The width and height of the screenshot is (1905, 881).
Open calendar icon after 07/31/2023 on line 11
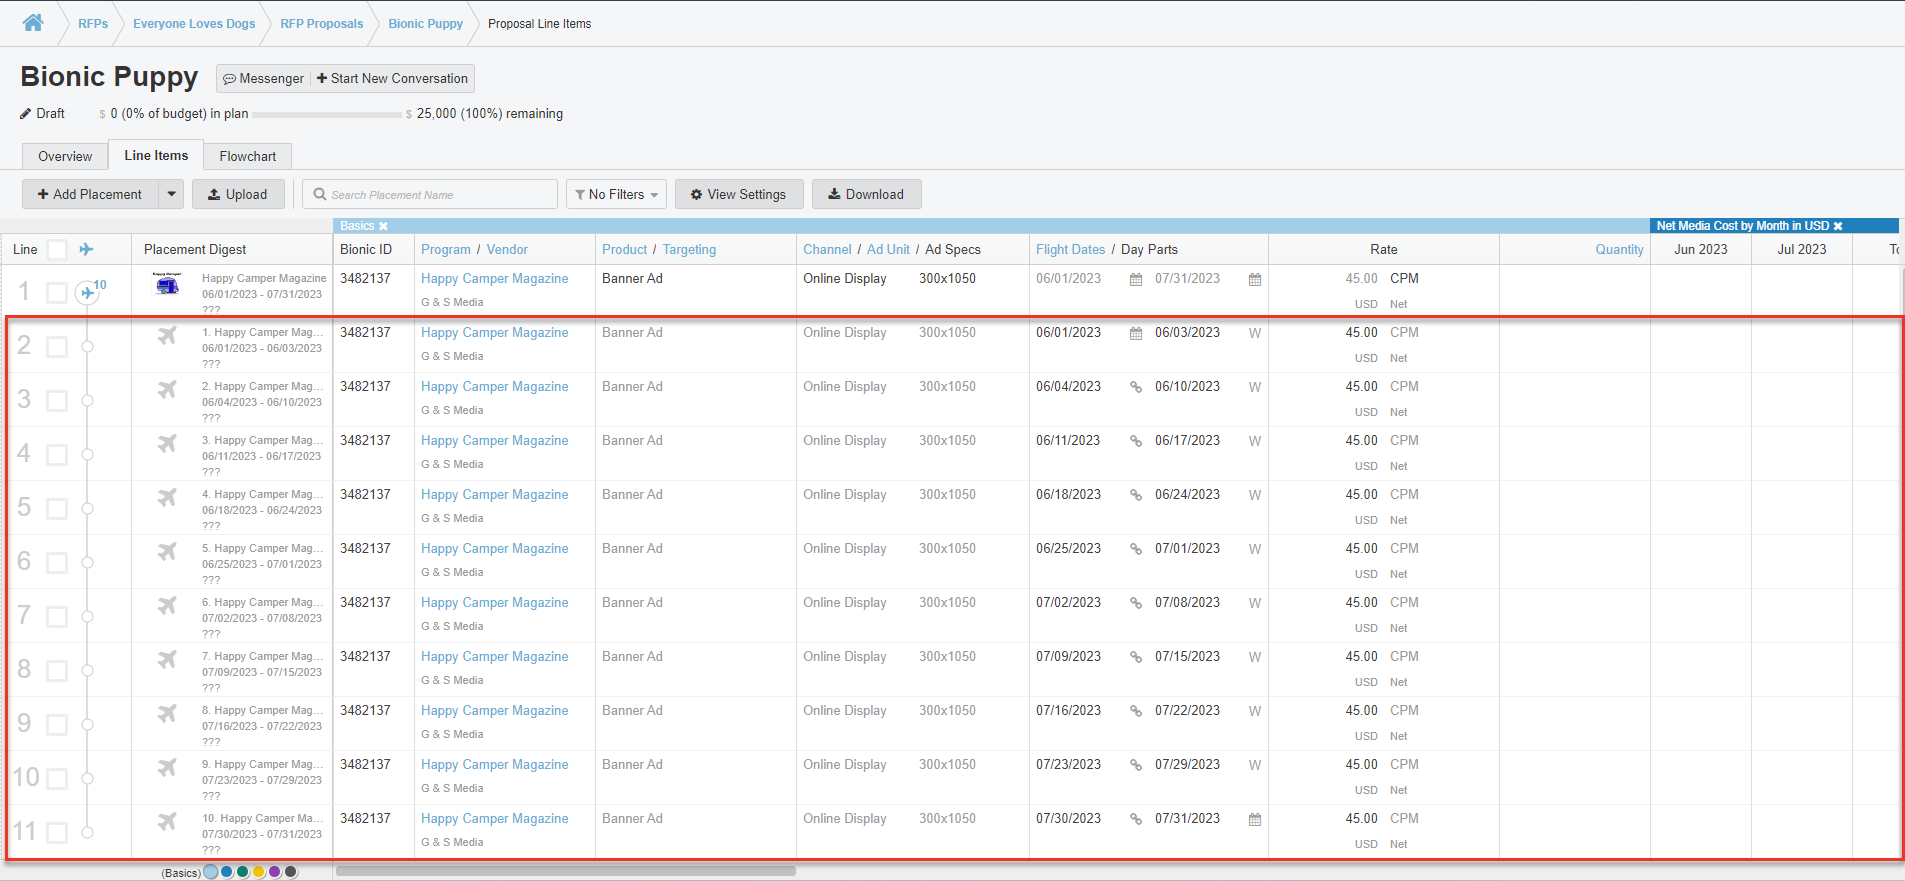click(x=1255, y=820)
